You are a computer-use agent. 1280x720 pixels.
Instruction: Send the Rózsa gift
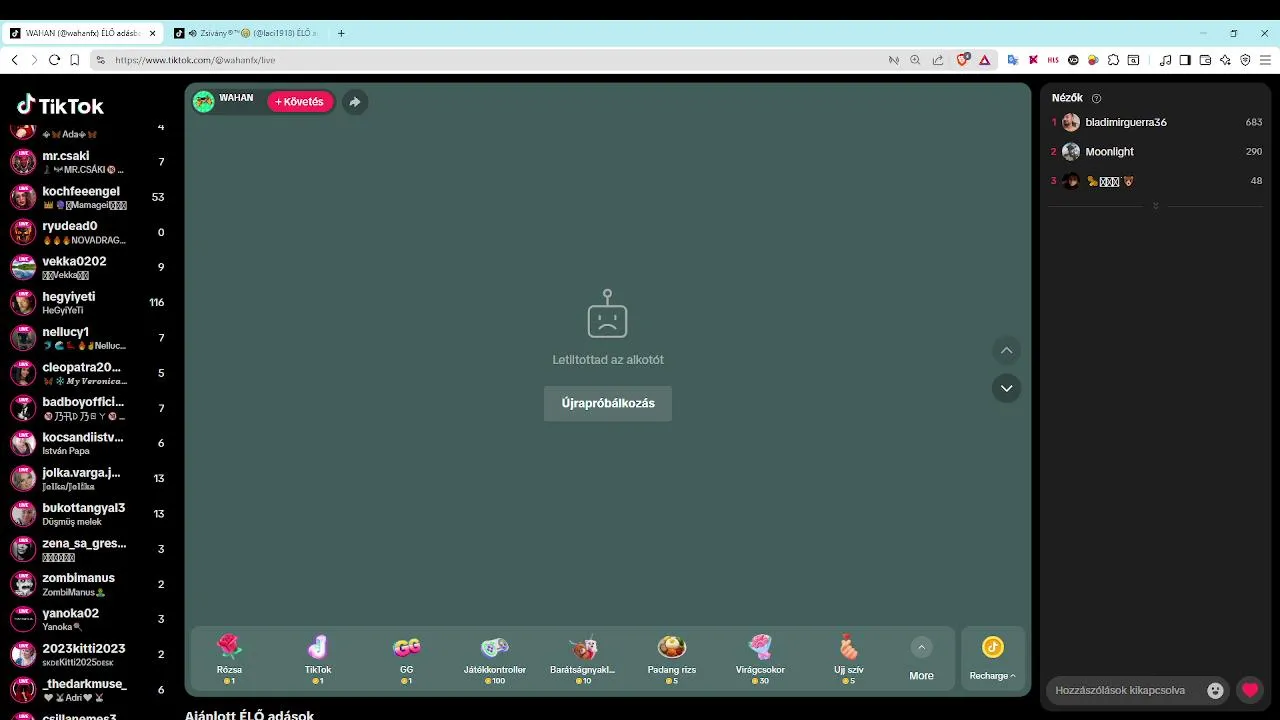[x=229, y=659]
